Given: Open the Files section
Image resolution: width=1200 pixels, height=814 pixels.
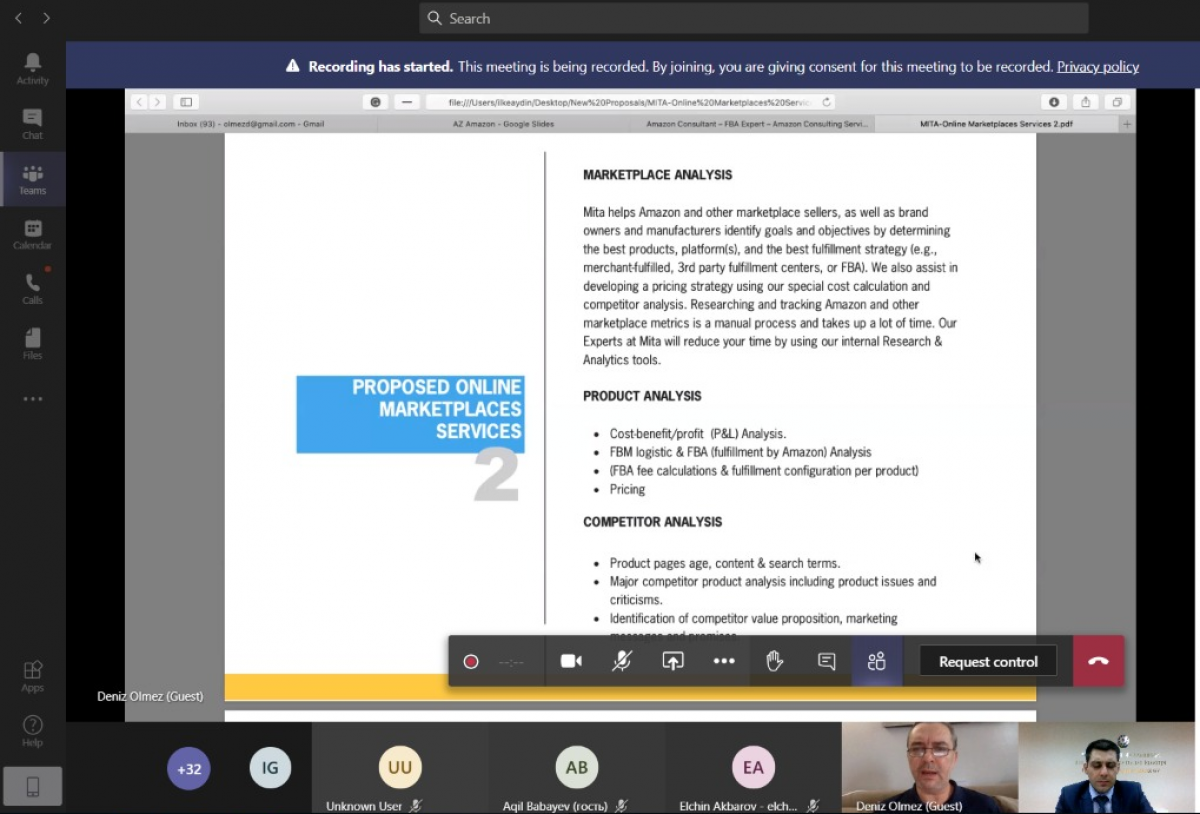Looking at the screenshot, I should [x=32, y=344].
